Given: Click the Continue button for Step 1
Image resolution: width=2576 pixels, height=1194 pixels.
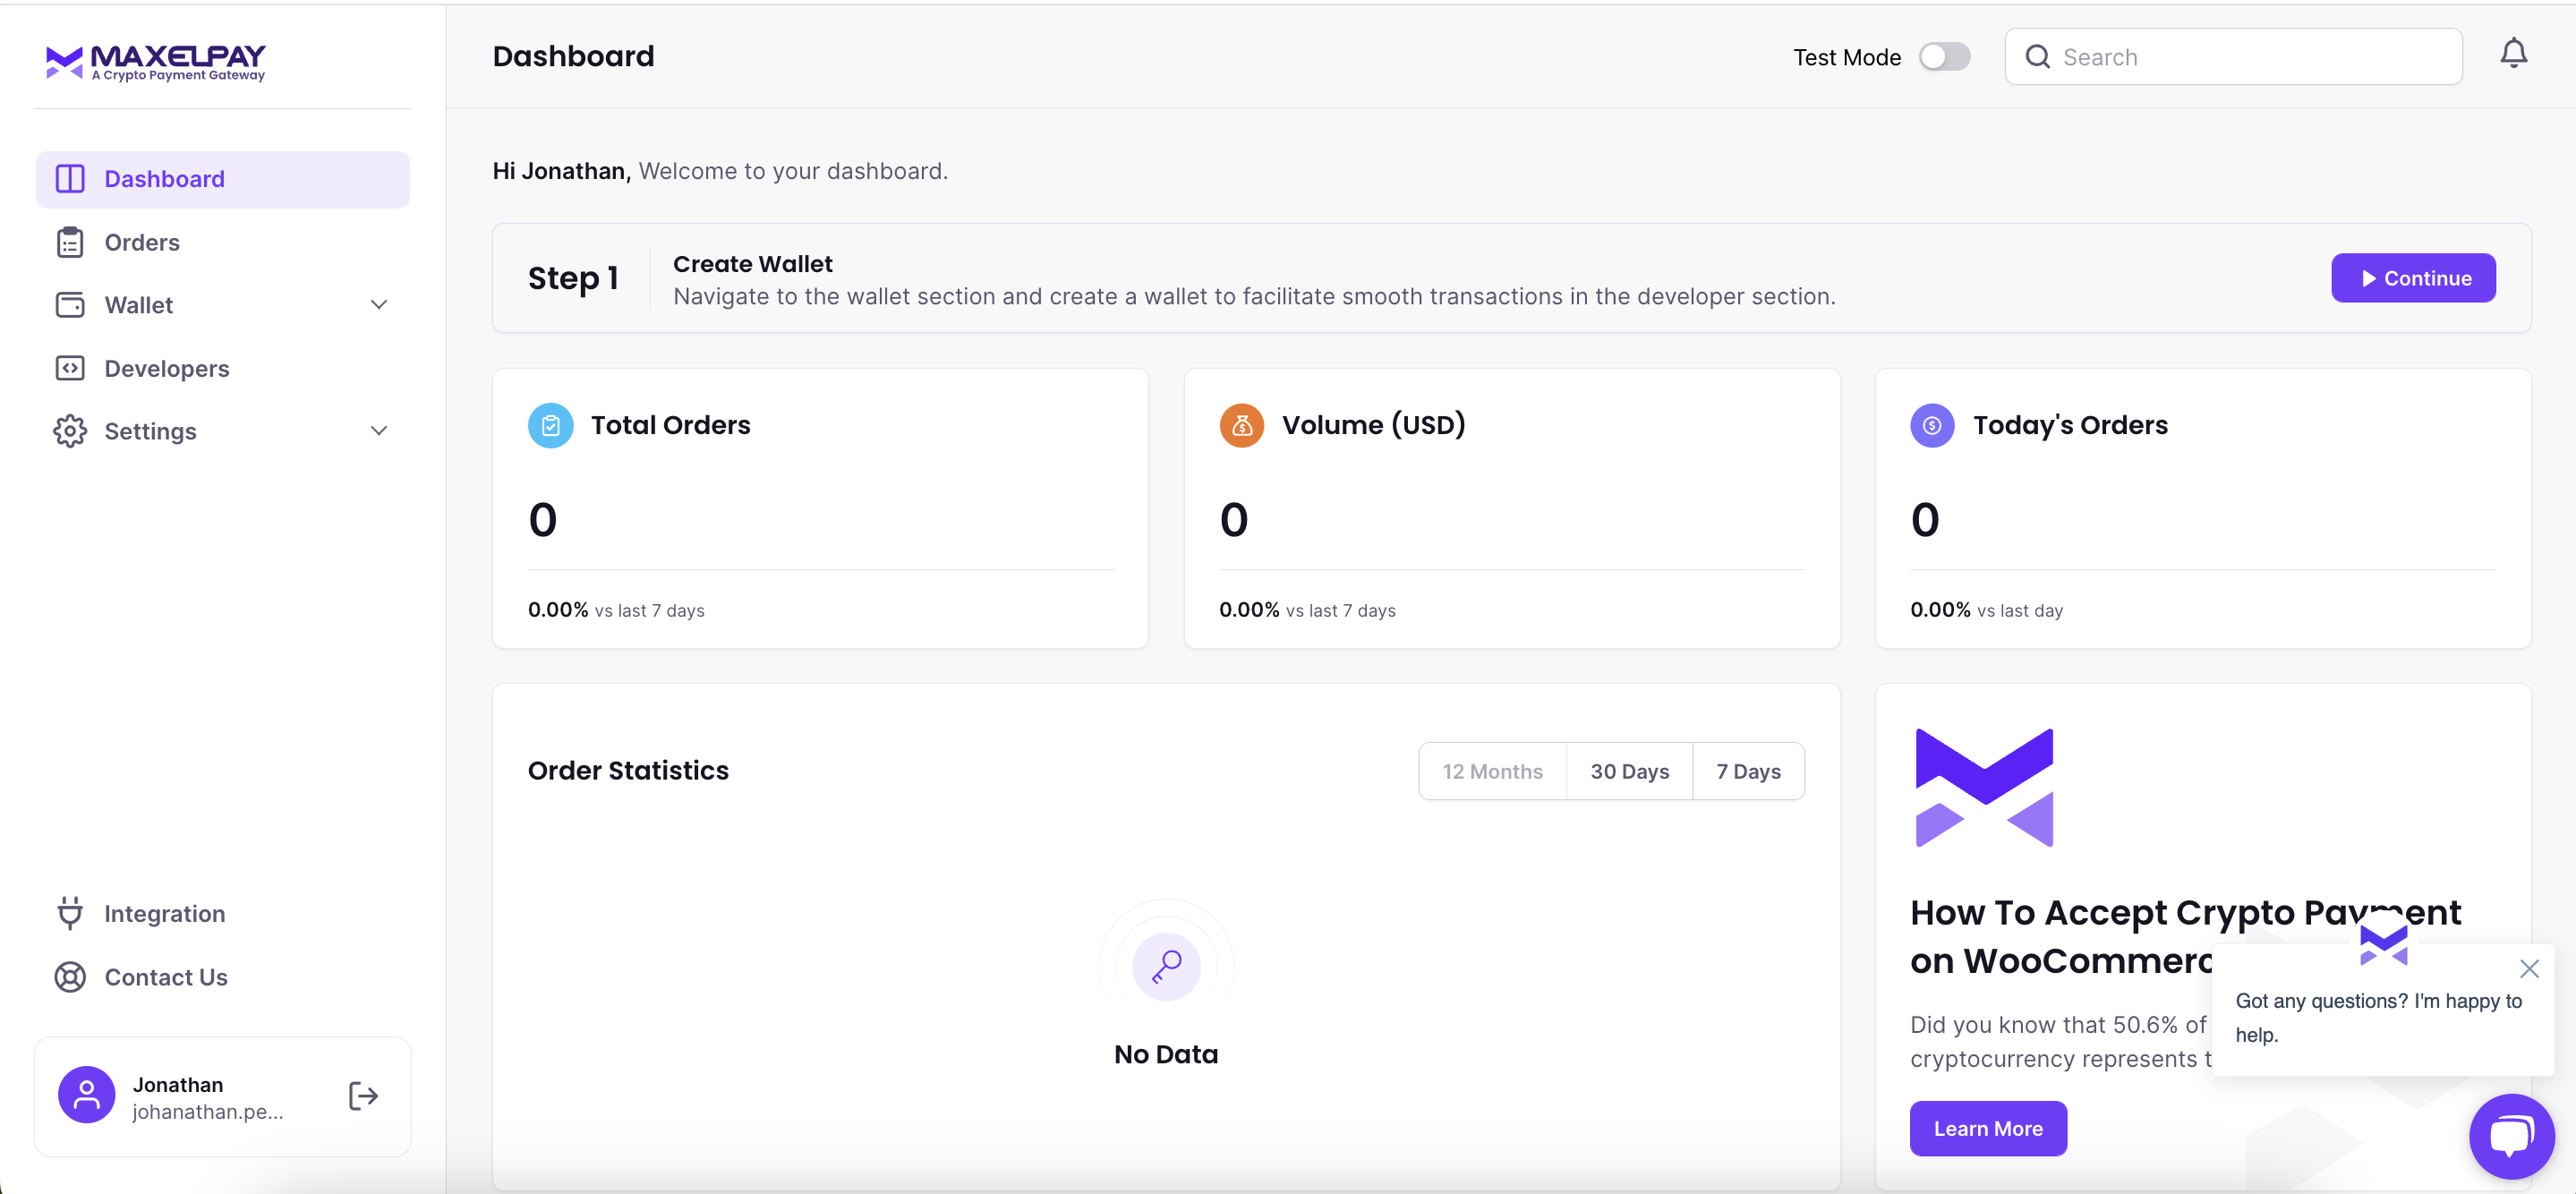Looking at the screenshot, I should click(2413, 278).
